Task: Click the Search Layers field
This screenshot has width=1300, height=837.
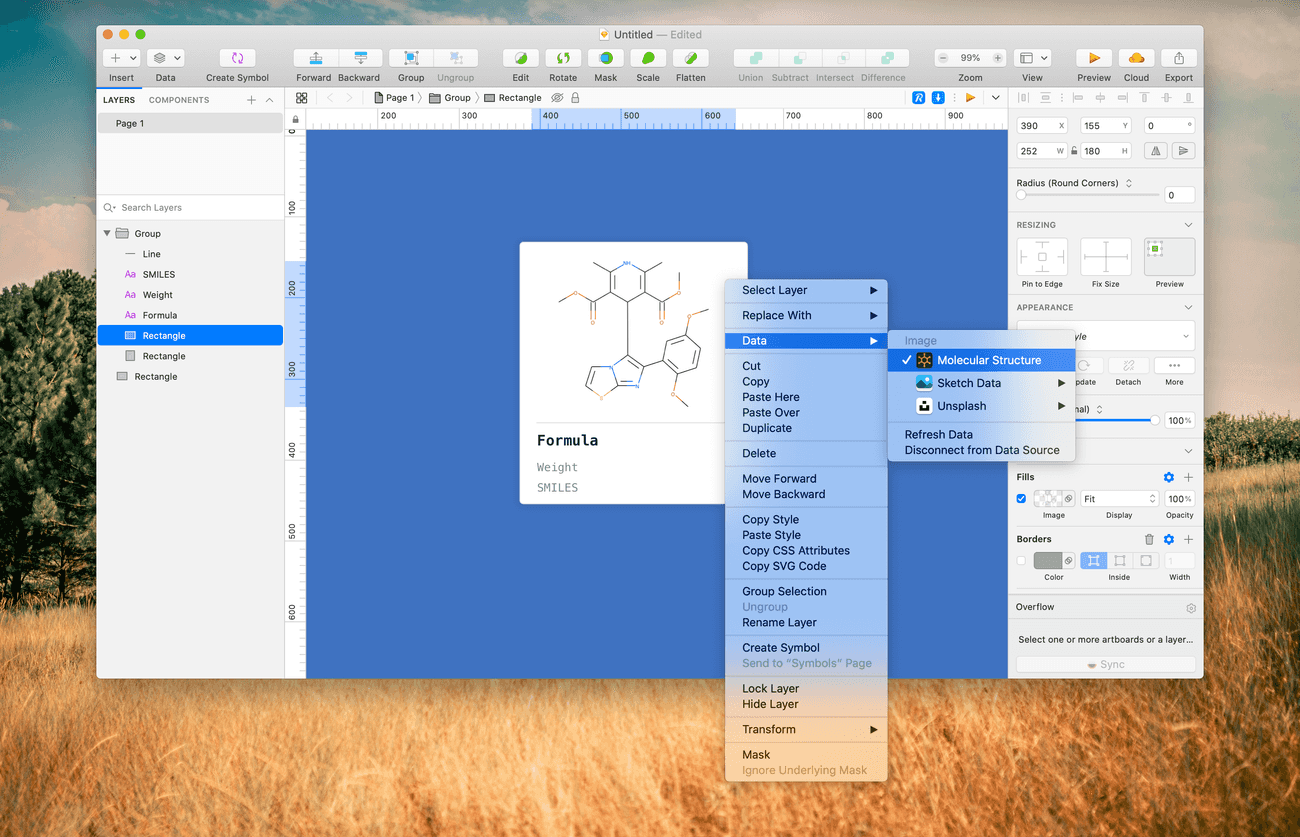Action: point(190,207)
